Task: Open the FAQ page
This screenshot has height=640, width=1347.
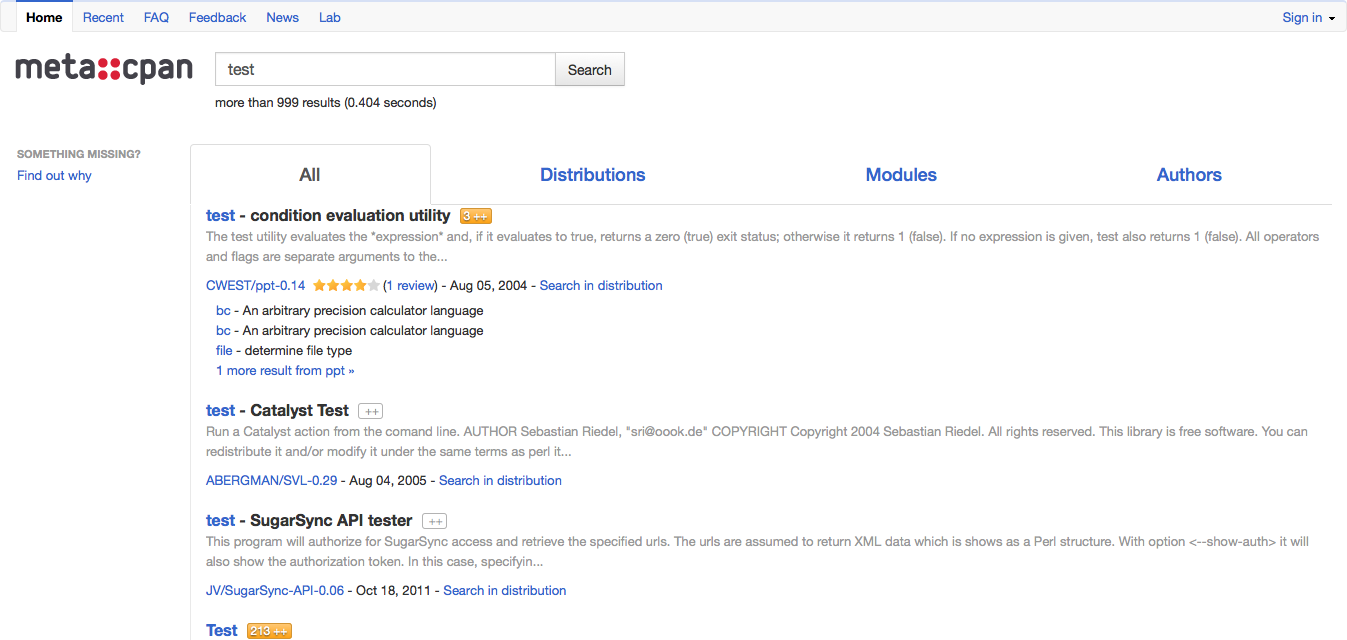Action: 156,17
